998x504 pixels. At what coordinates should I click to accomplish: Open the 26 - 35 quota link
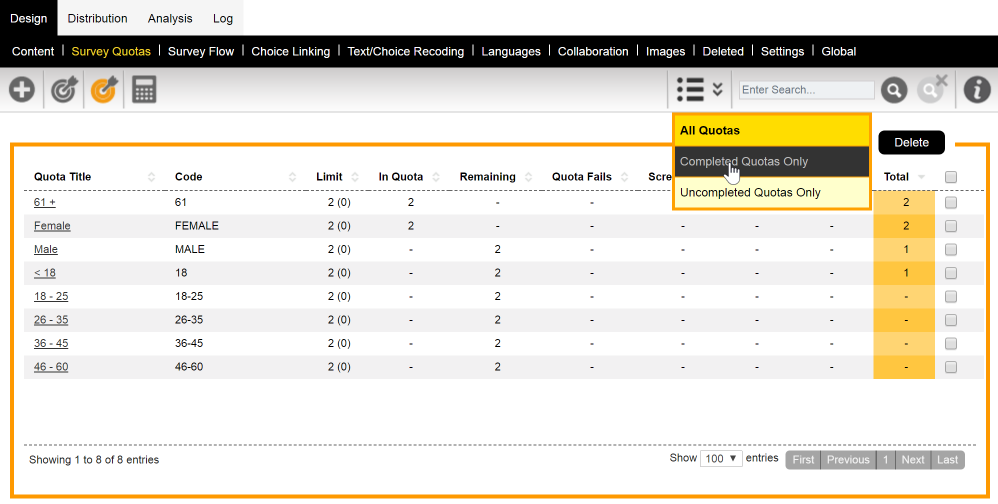point(51,320)
